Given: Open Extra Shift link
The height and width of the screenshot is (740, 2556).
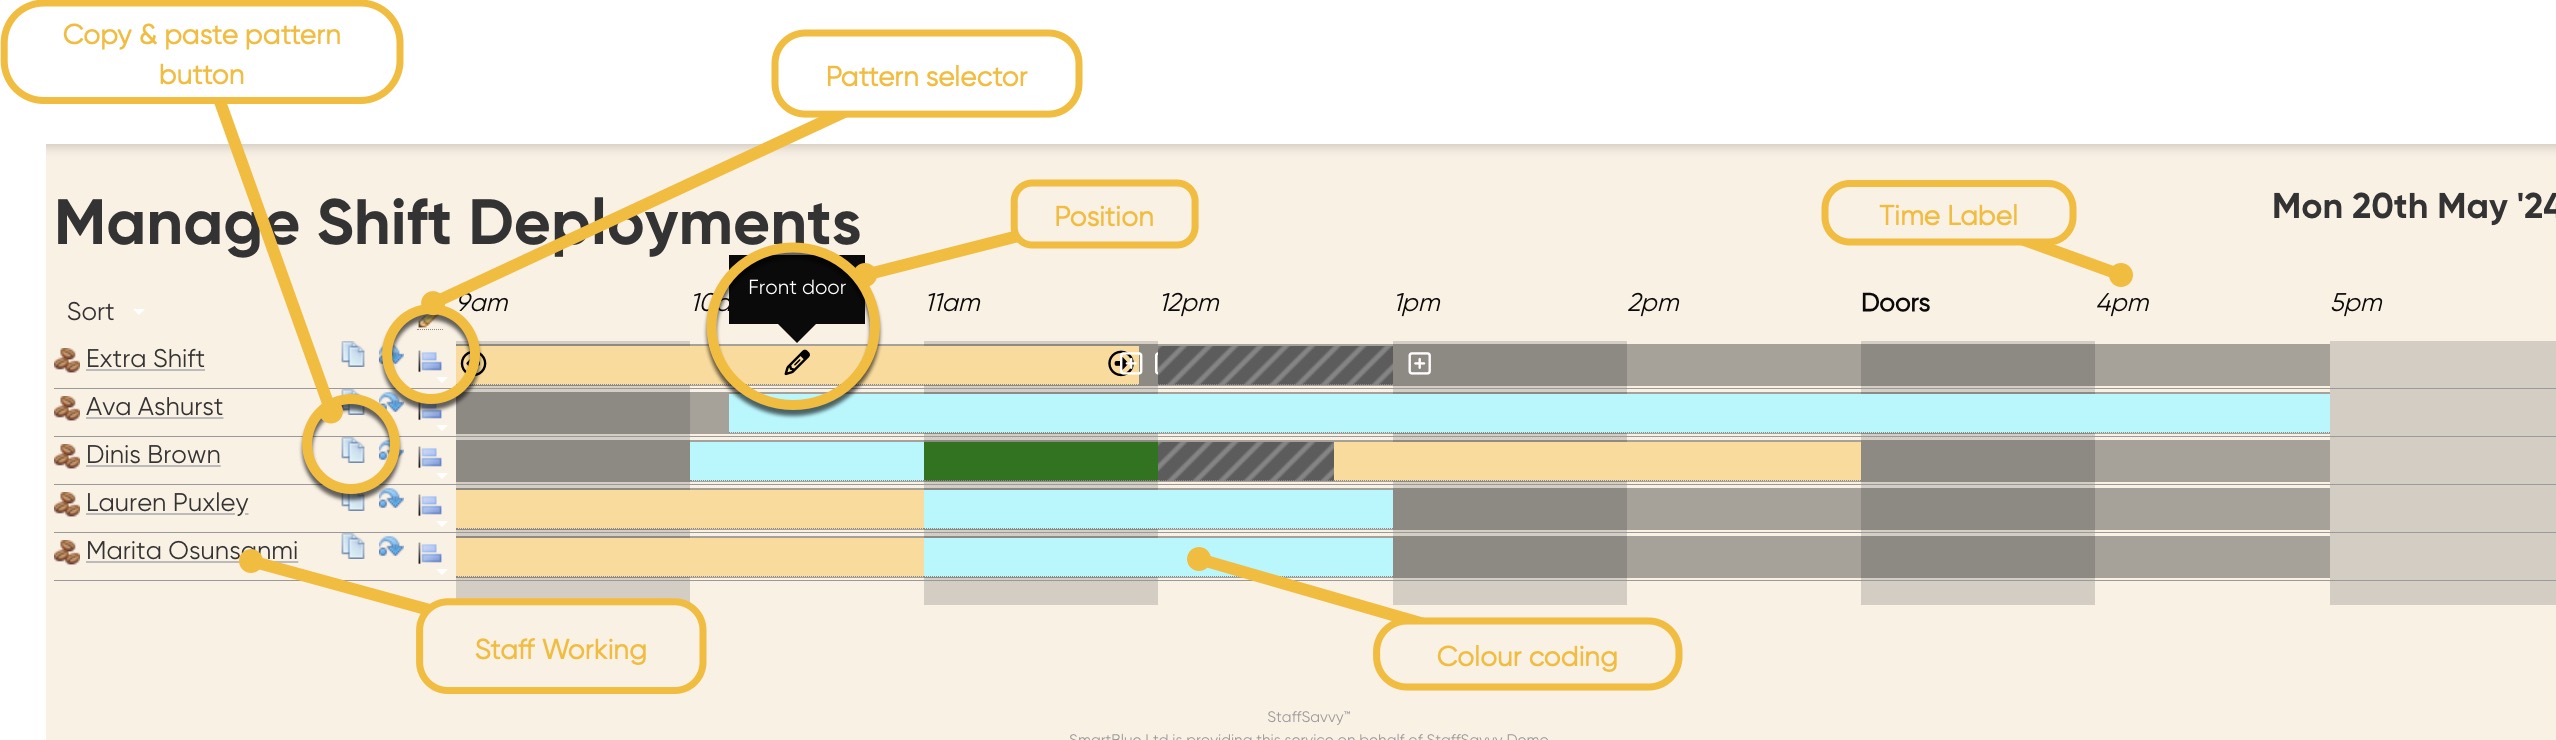Looking at the screenshot, I should pos(145,359).
